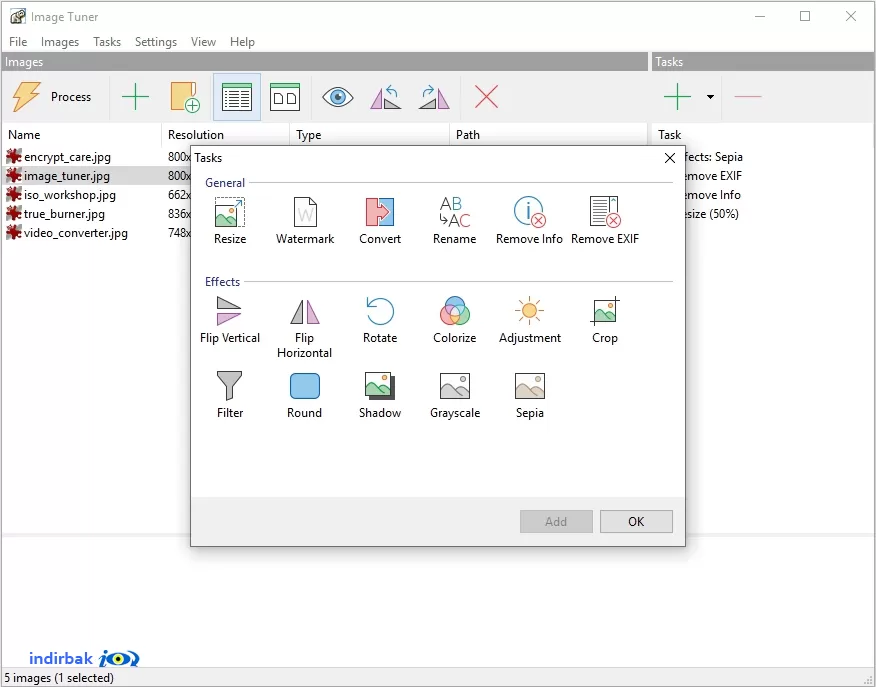Switch to details list view
The image size is (876, 687).
[237, 97]
